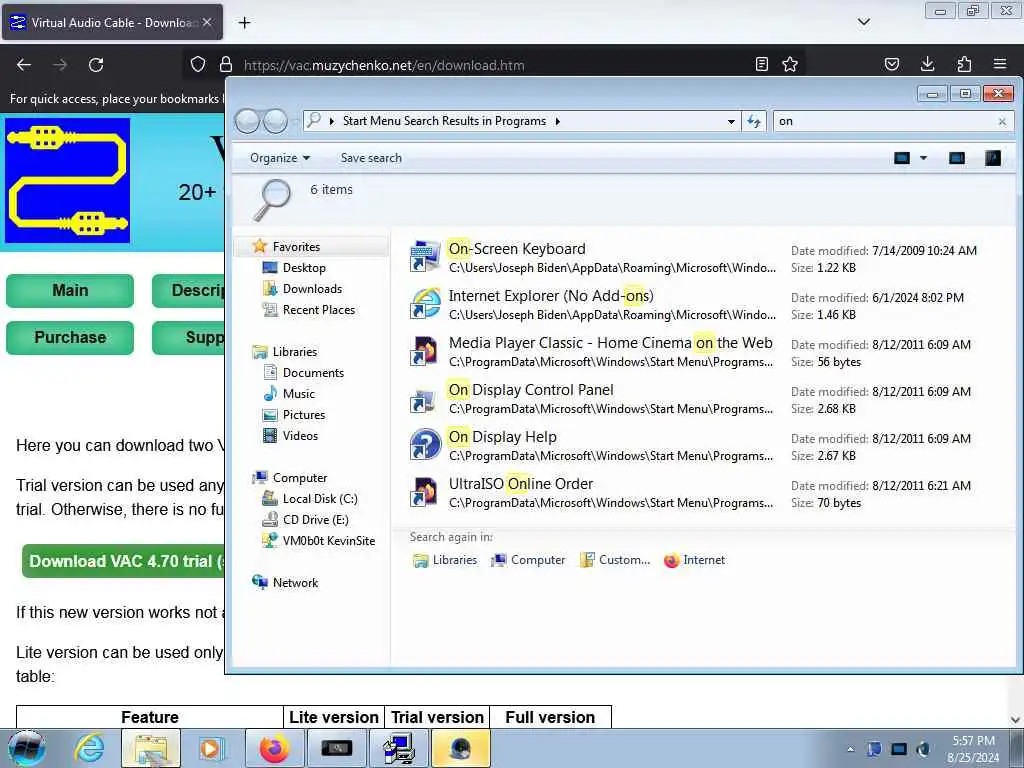The image size is (1024, 768).
Task: Change view with the Explorer view icon
Action: click(902, 158)
